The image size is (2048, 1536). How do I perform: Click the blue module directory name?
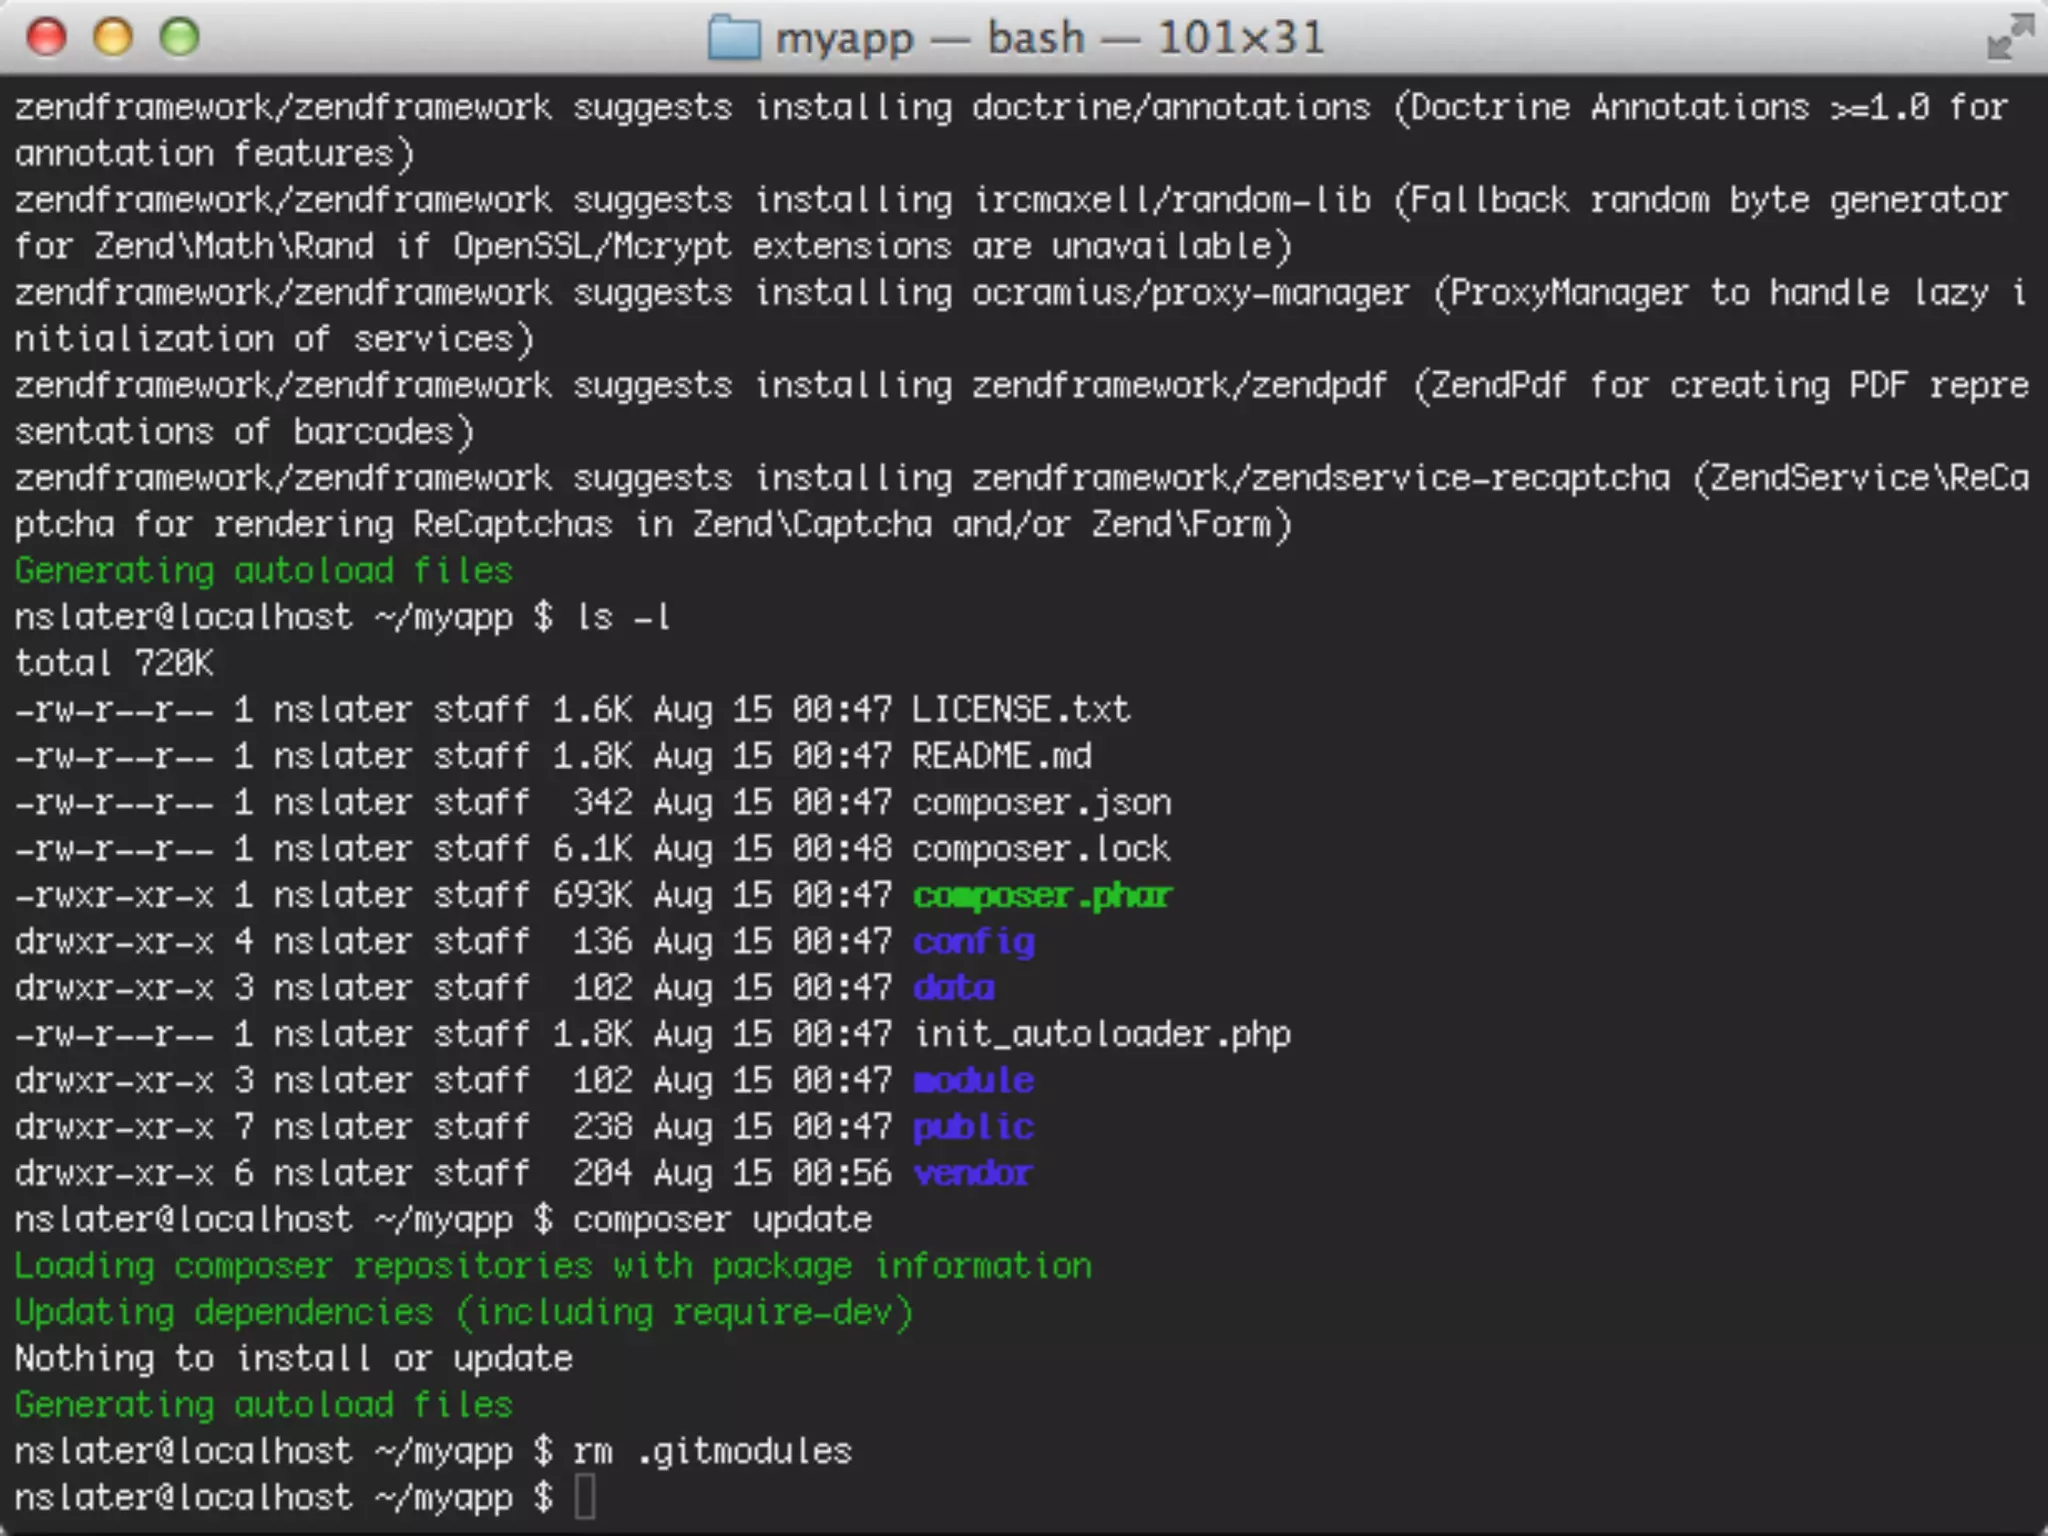pos(973,1081)
